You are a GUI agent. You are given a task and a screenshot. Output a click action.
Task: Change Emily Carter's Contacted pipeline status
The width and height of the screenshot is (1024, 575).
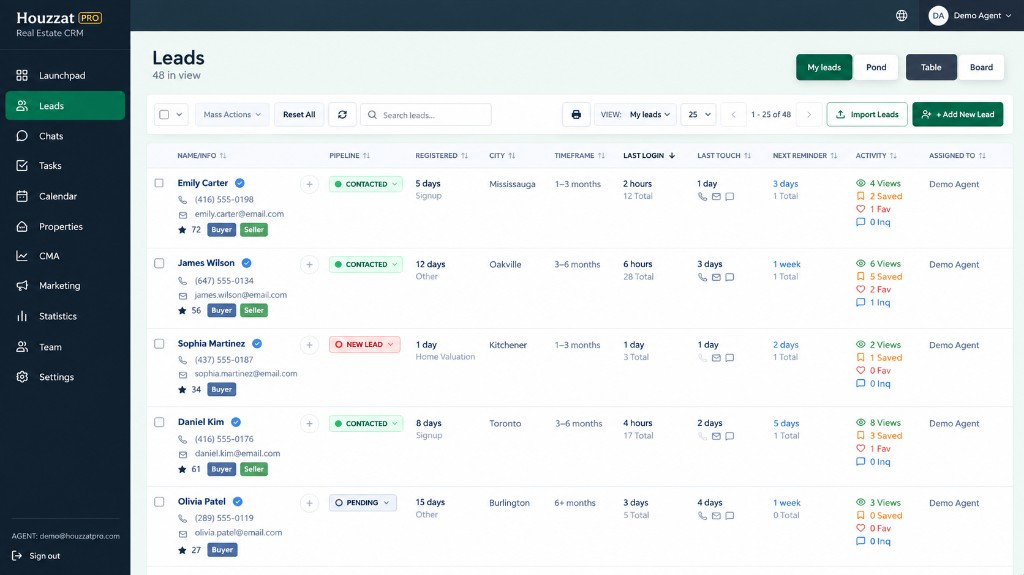(x=366, y=184)
